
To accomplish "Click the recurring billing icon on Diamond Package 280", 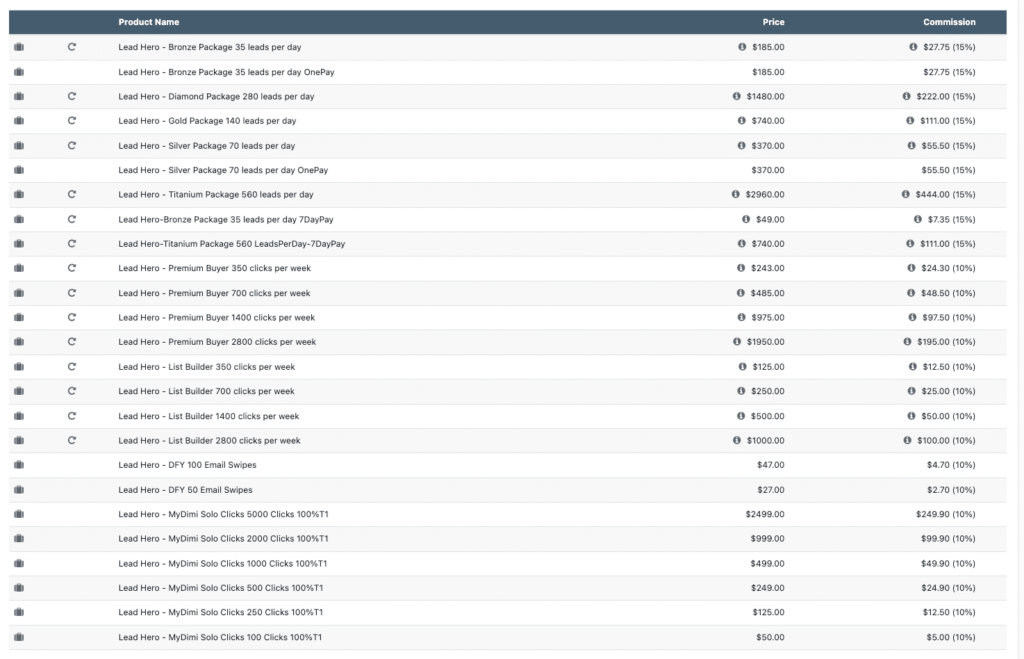I will click(x=70, y=96).
